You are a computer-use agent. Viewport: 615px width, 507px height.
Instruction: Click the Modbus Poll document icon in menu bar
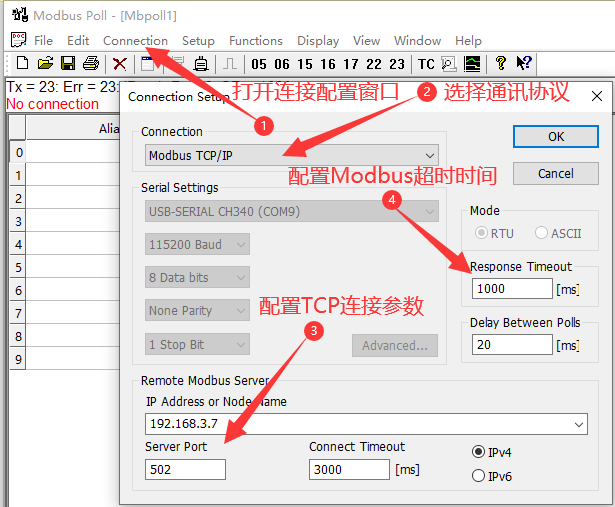click(18, 40)
